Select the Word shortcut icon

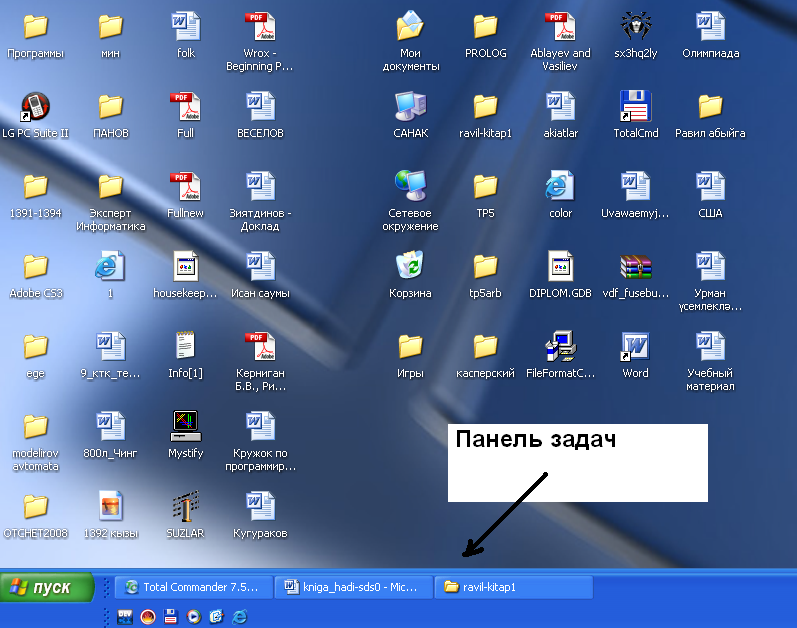click(635, 347)
